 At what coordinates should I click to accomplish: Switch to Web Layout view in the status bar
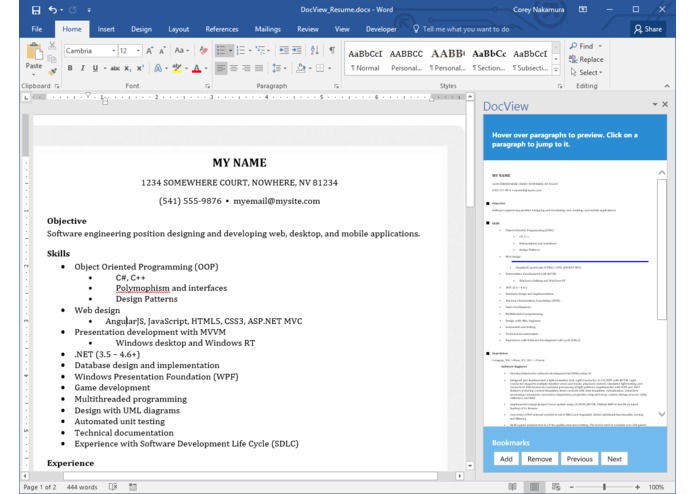tap(556, 487)
